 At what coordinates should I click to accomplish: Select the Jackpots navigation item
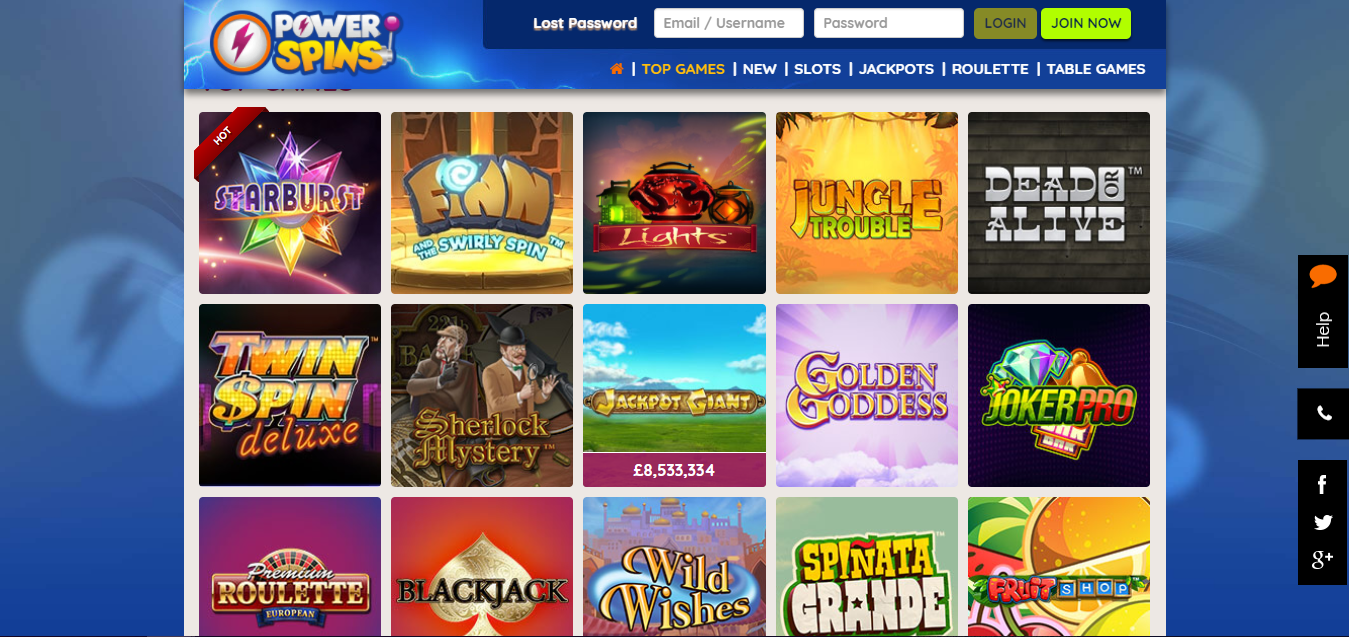coord(896,69)
